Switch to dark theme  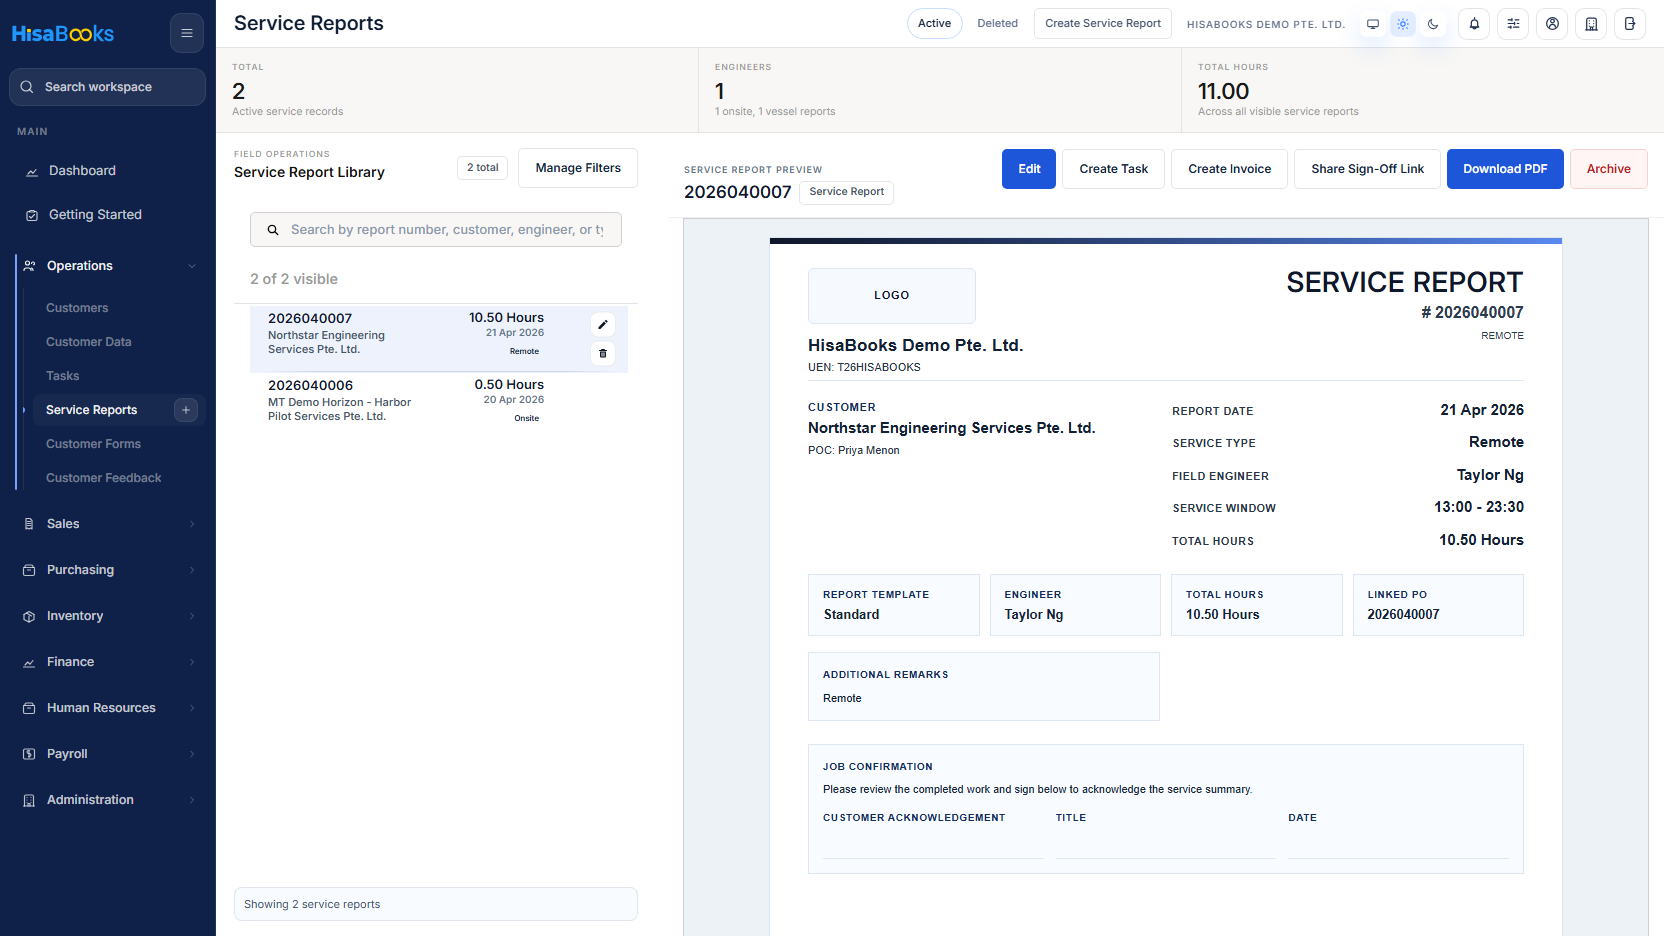coord(1433,24)
